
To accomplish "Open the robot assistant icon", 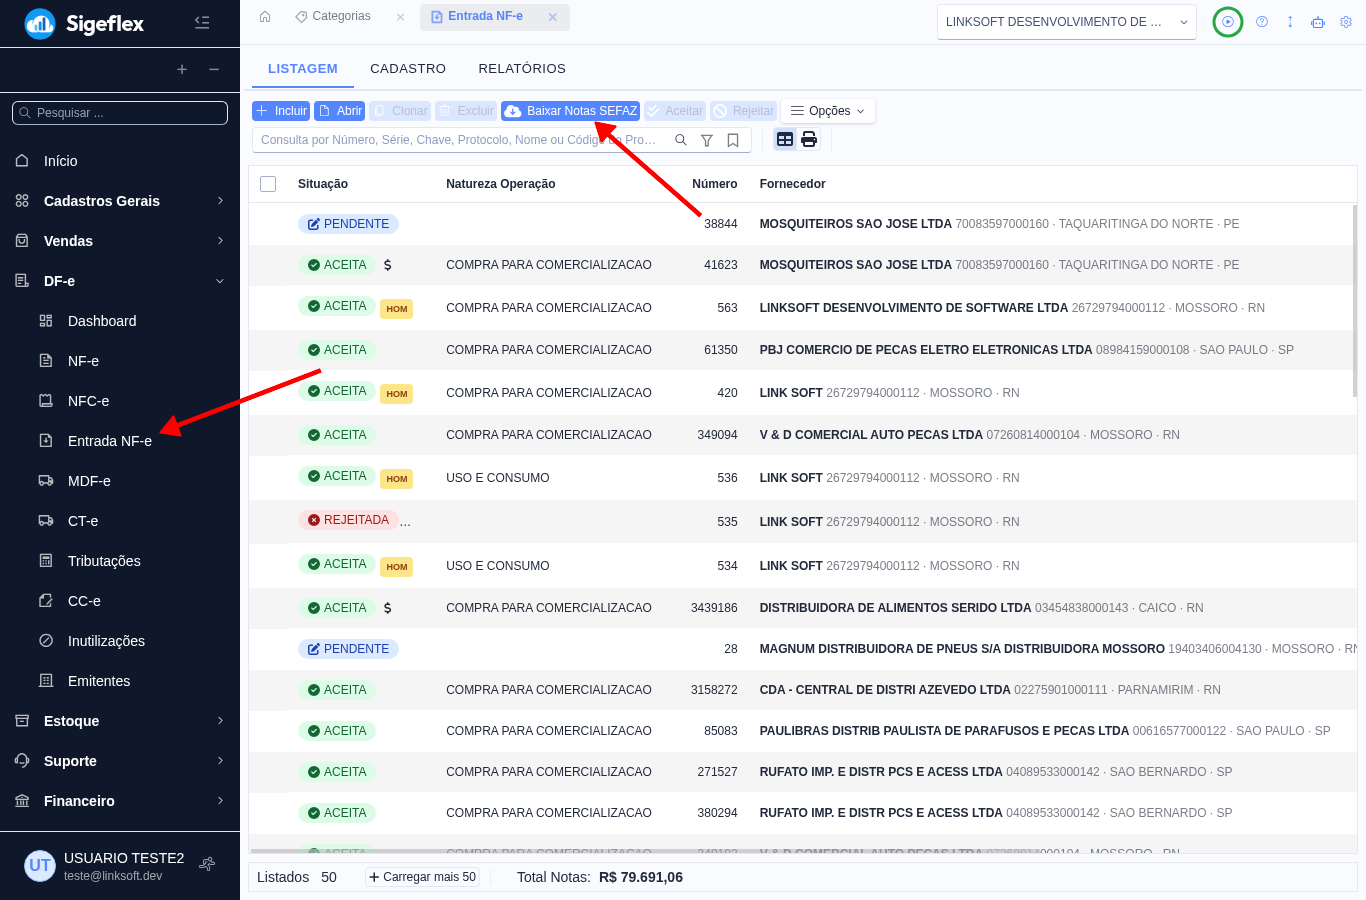I will (x=1318, y=22).
